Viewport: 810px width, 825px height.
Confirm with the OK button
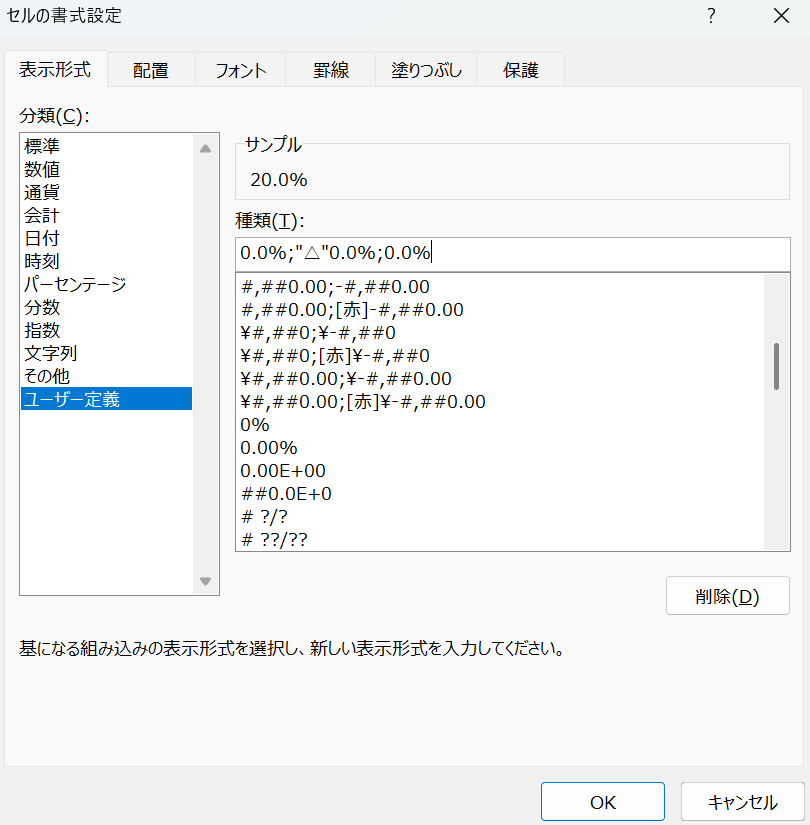click(x=602, y=802)
